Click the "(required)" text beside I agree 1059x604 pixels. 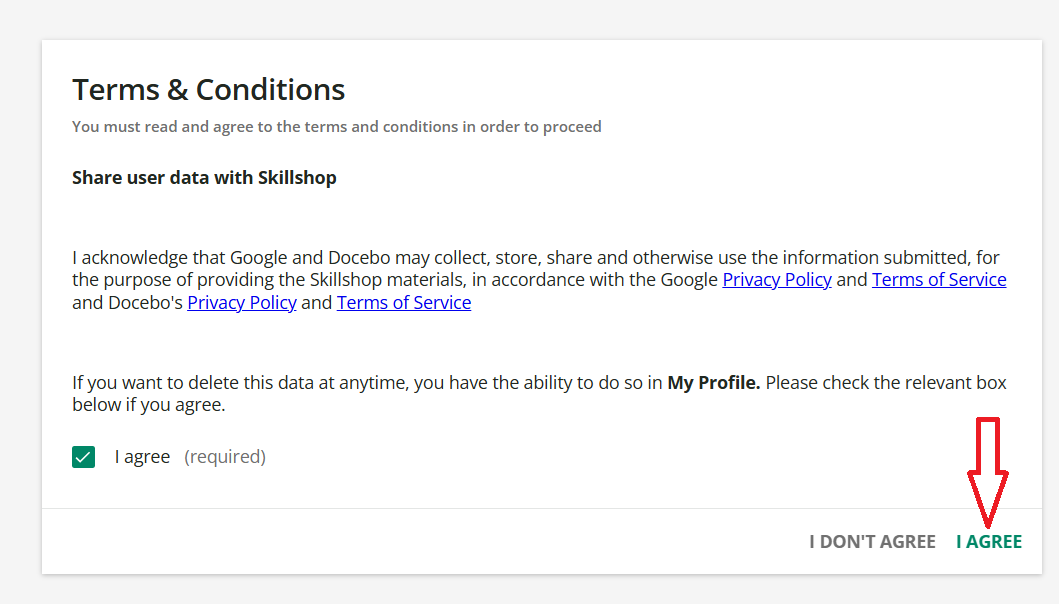point(225,457)
